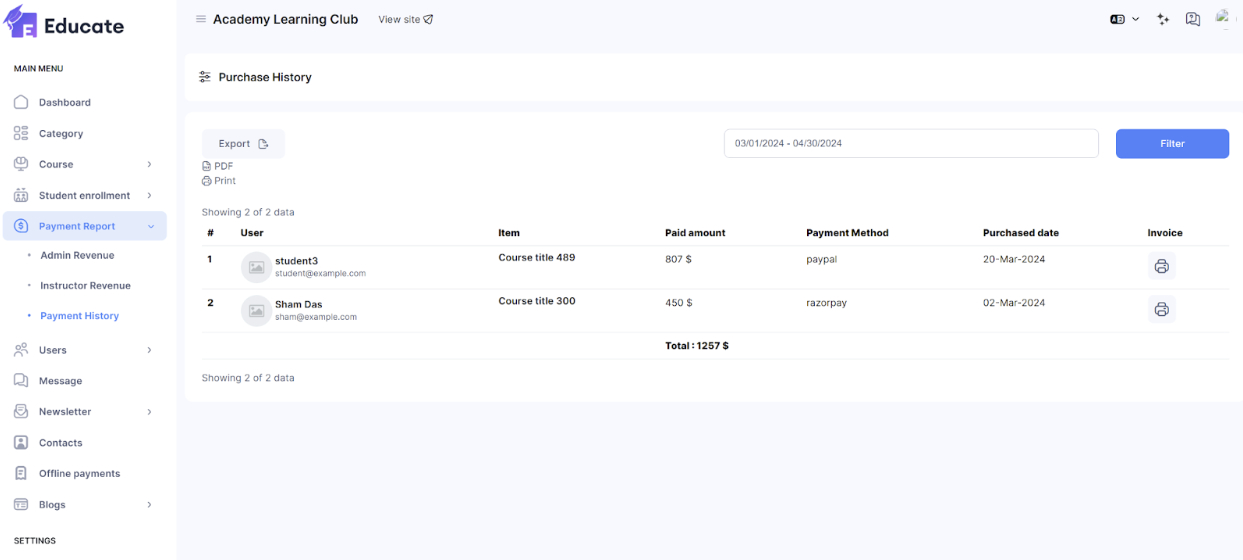The width and height of the screenshot is (1243, 560).
Task: Print invoice for student3 purchase
Action: pyautogui.click(x=1161, y=267)
